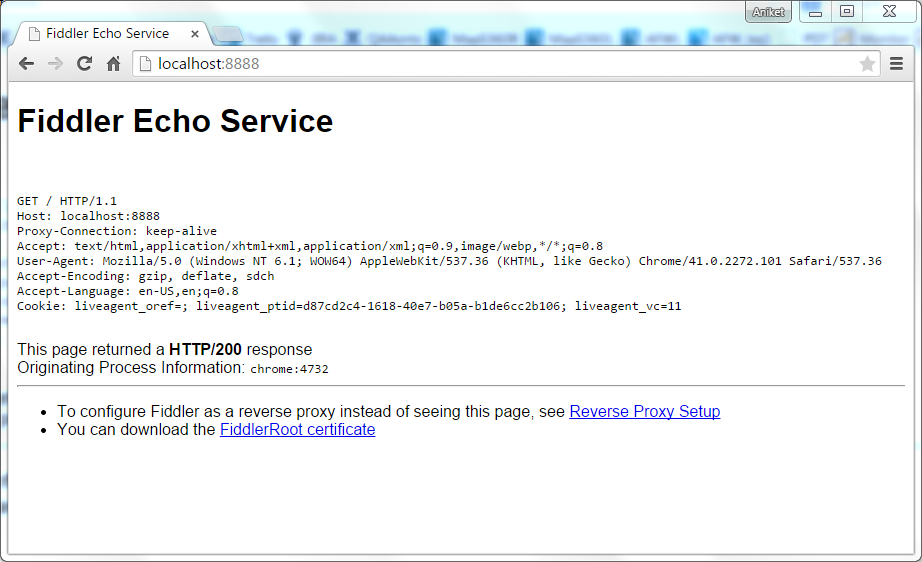The image size is (922, 562).
Task: Click the forward navigation arrow
Action: pos(55,63)
